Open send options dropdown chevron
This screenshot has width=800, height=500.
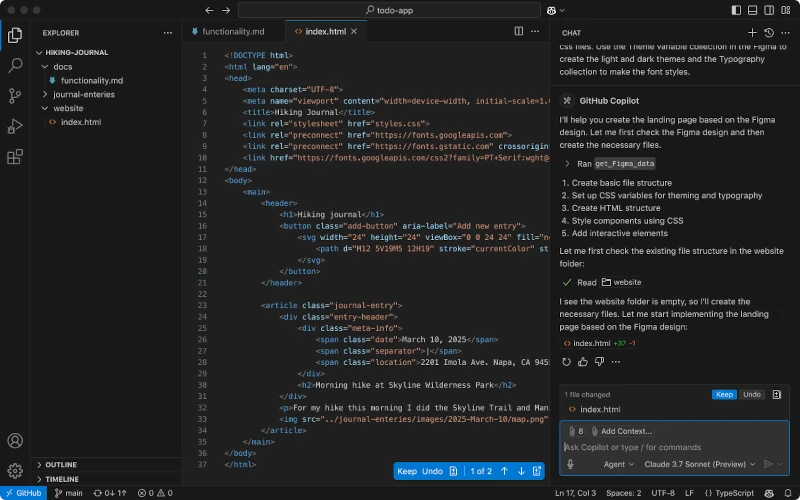tap(780, 464)
